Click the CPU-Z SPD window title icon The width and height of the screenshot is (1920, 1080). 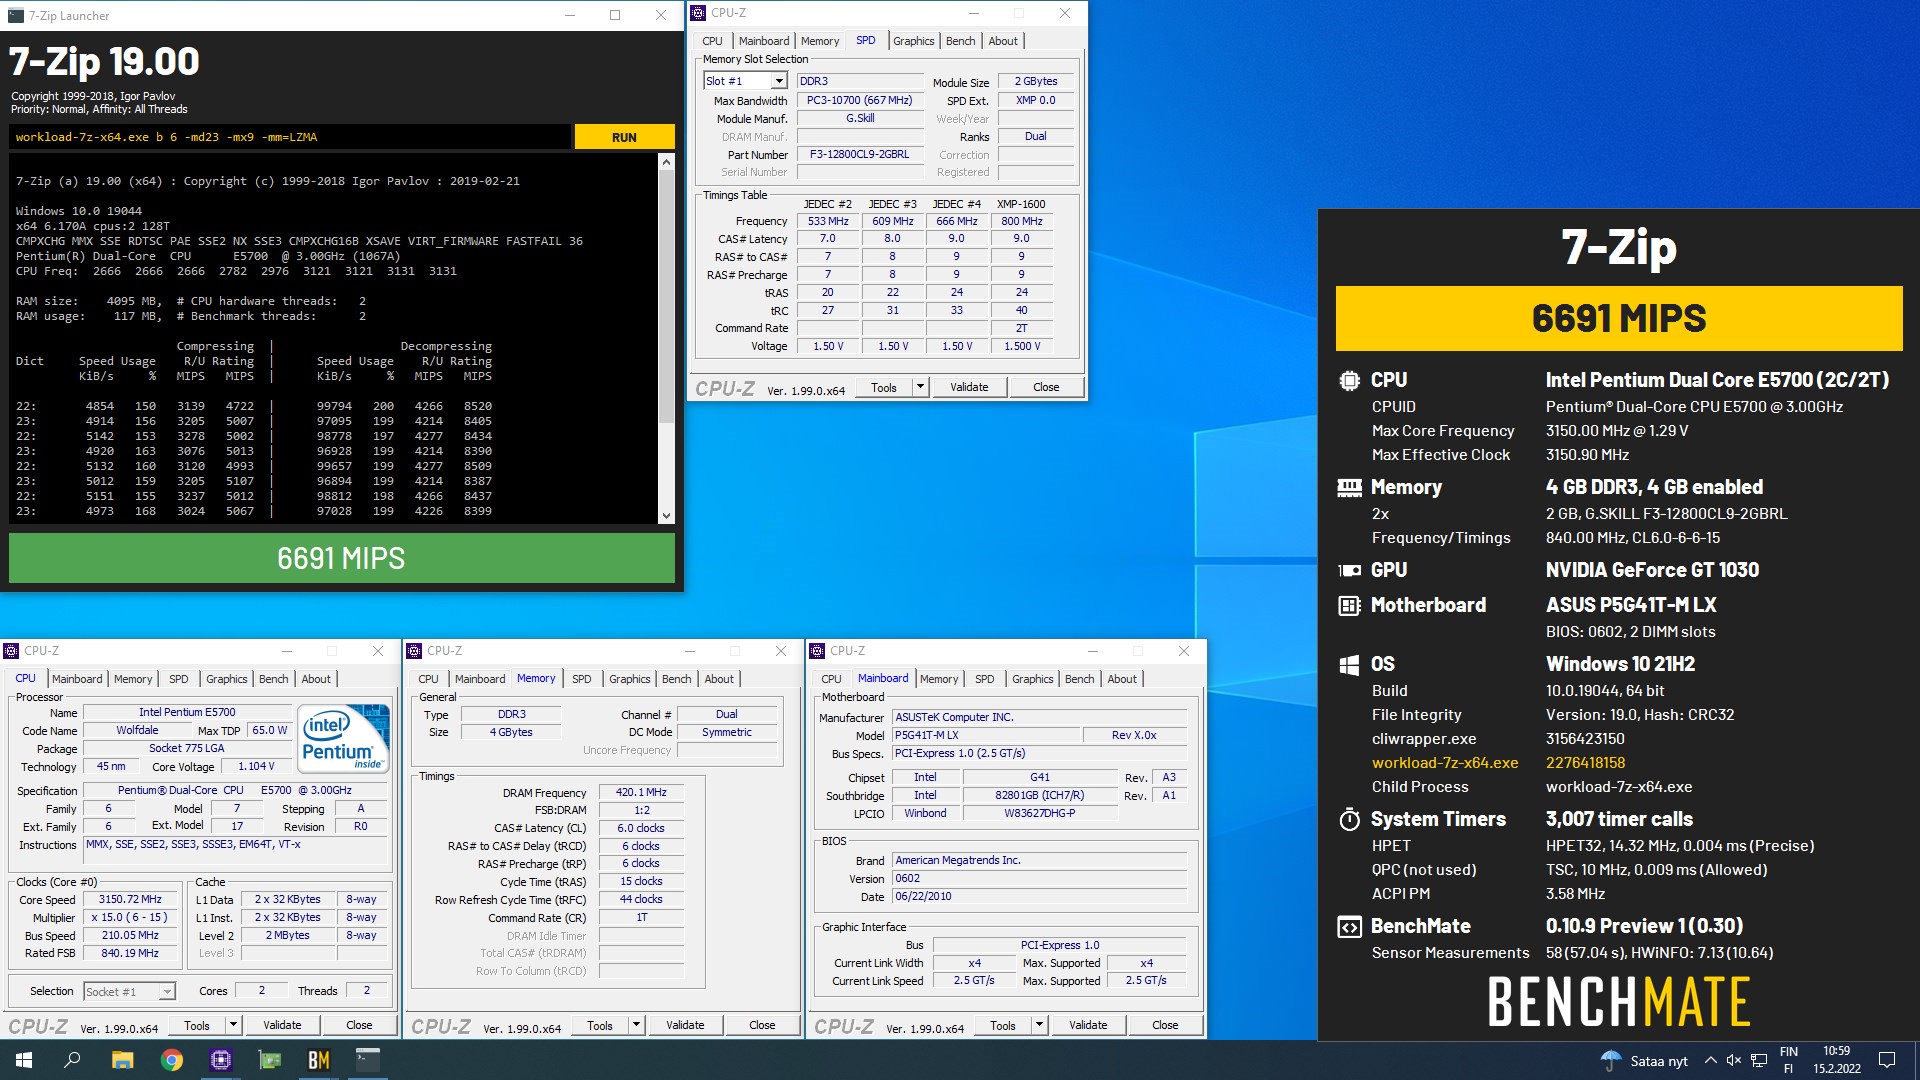coord(699,13)
